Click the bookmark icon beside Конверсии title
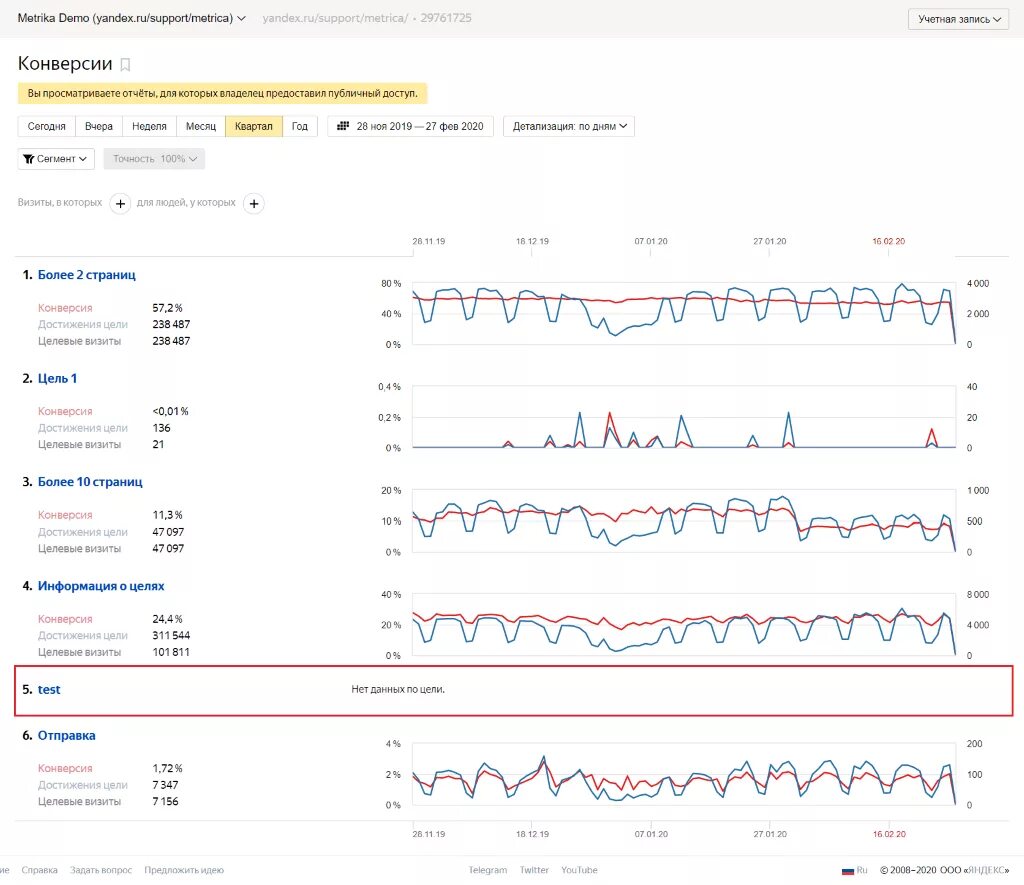Screen dimensions: 1024x885 [125, 65]
